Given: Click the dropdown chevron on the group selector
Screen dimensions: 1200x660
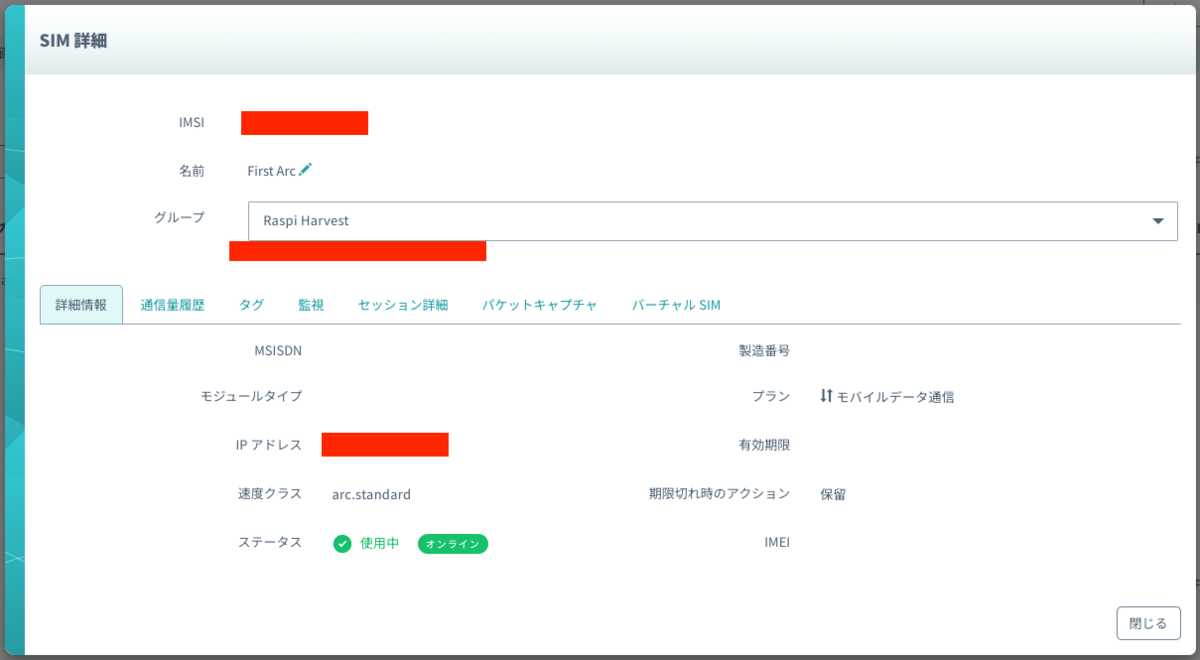Looking at the screenshot, I should tap(1157, 221).
